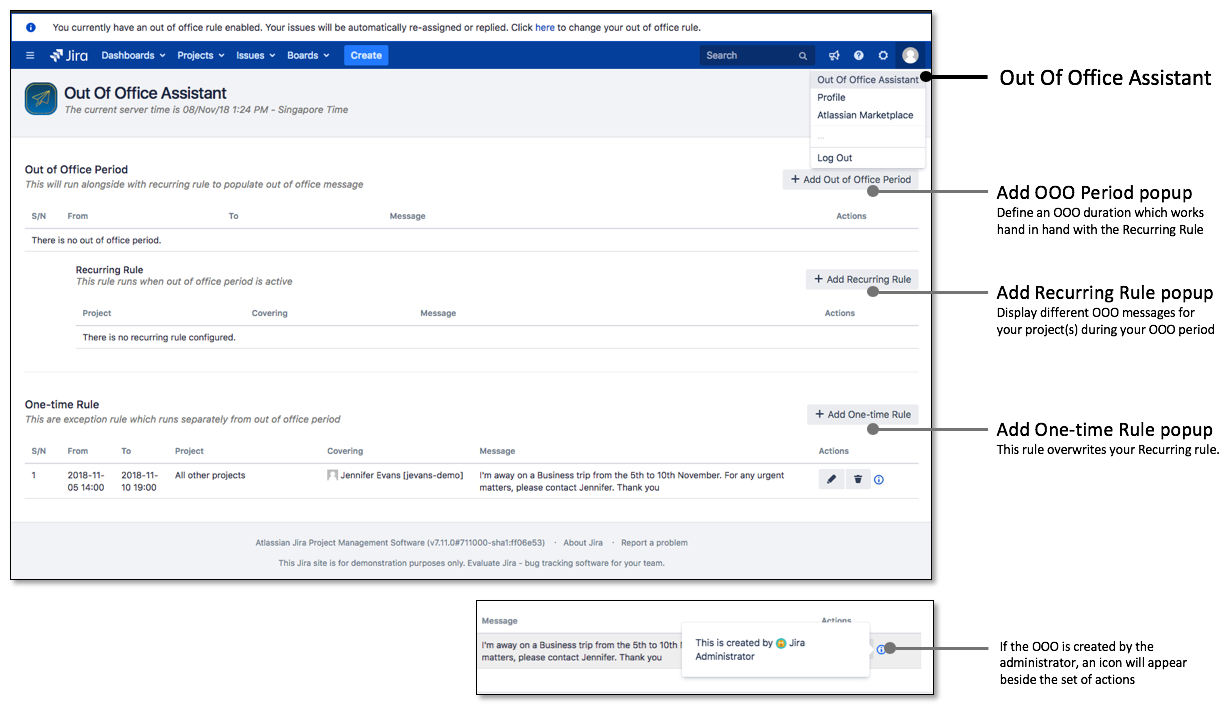The width and height of the screenshot is (1228, 718).
Task: Click the info icon beside rule actions
Action: tap(879, 480)
